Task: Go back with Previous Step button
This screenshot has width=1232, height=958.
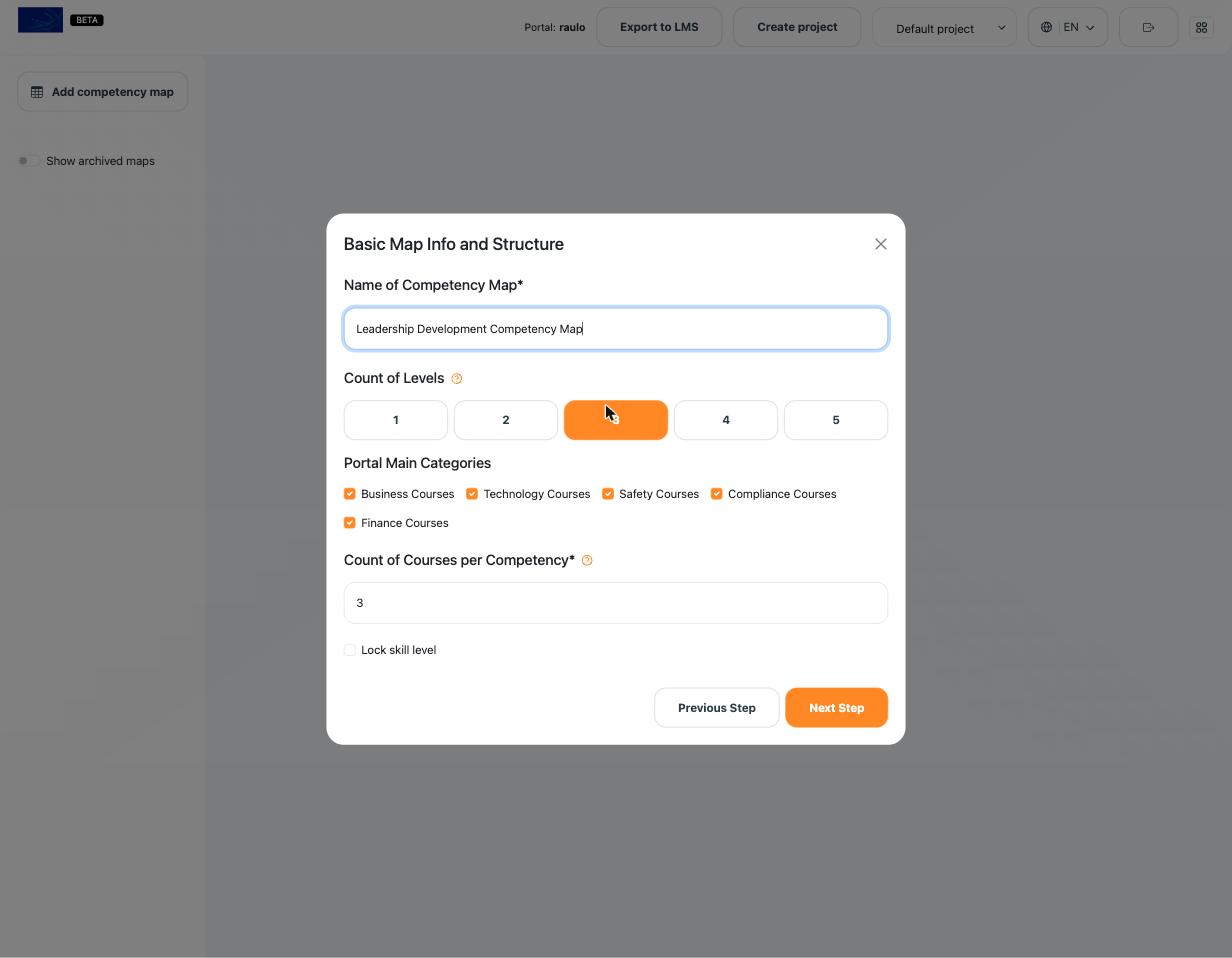Action: point(717,708)
